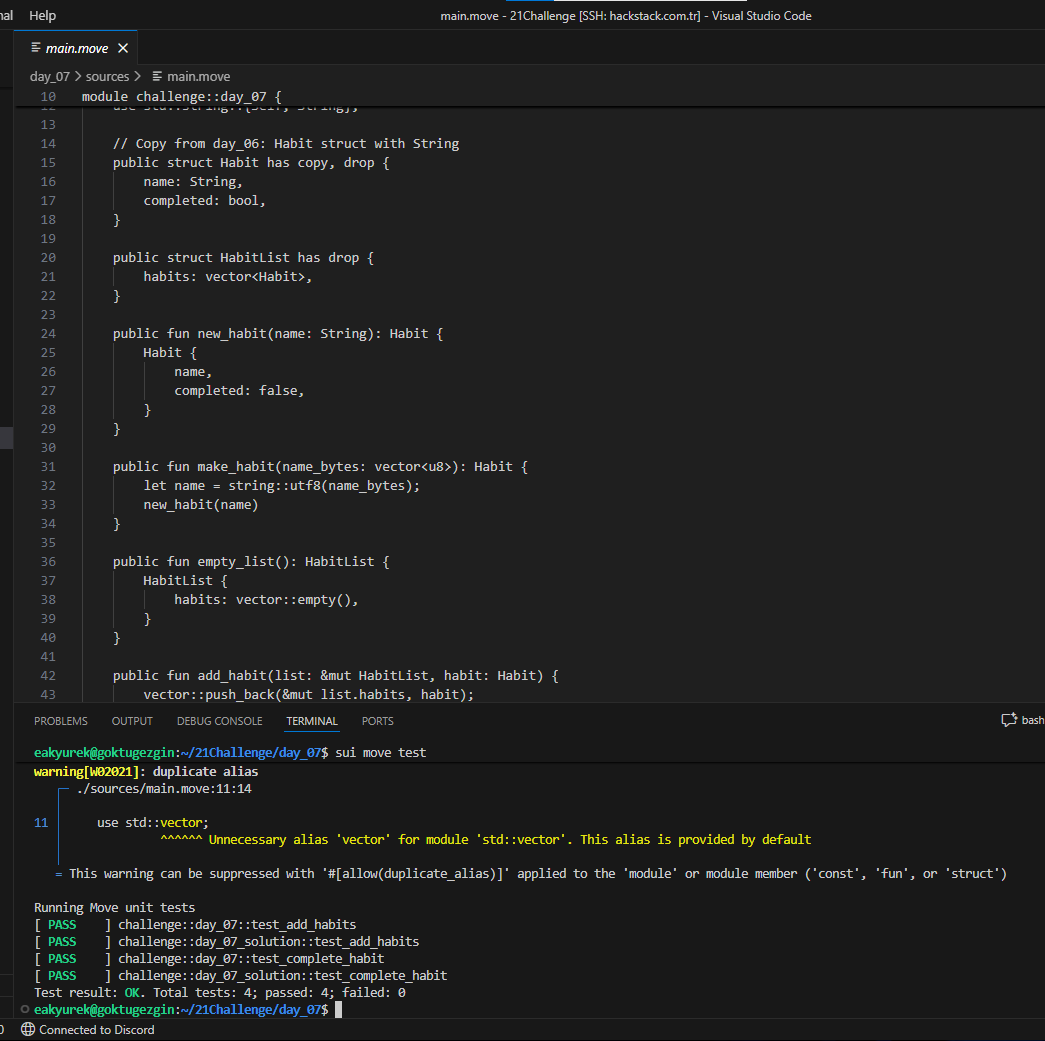Click 'completed: false,' in the editor
Viewport: 1045px width, 1041px height.
239,391
